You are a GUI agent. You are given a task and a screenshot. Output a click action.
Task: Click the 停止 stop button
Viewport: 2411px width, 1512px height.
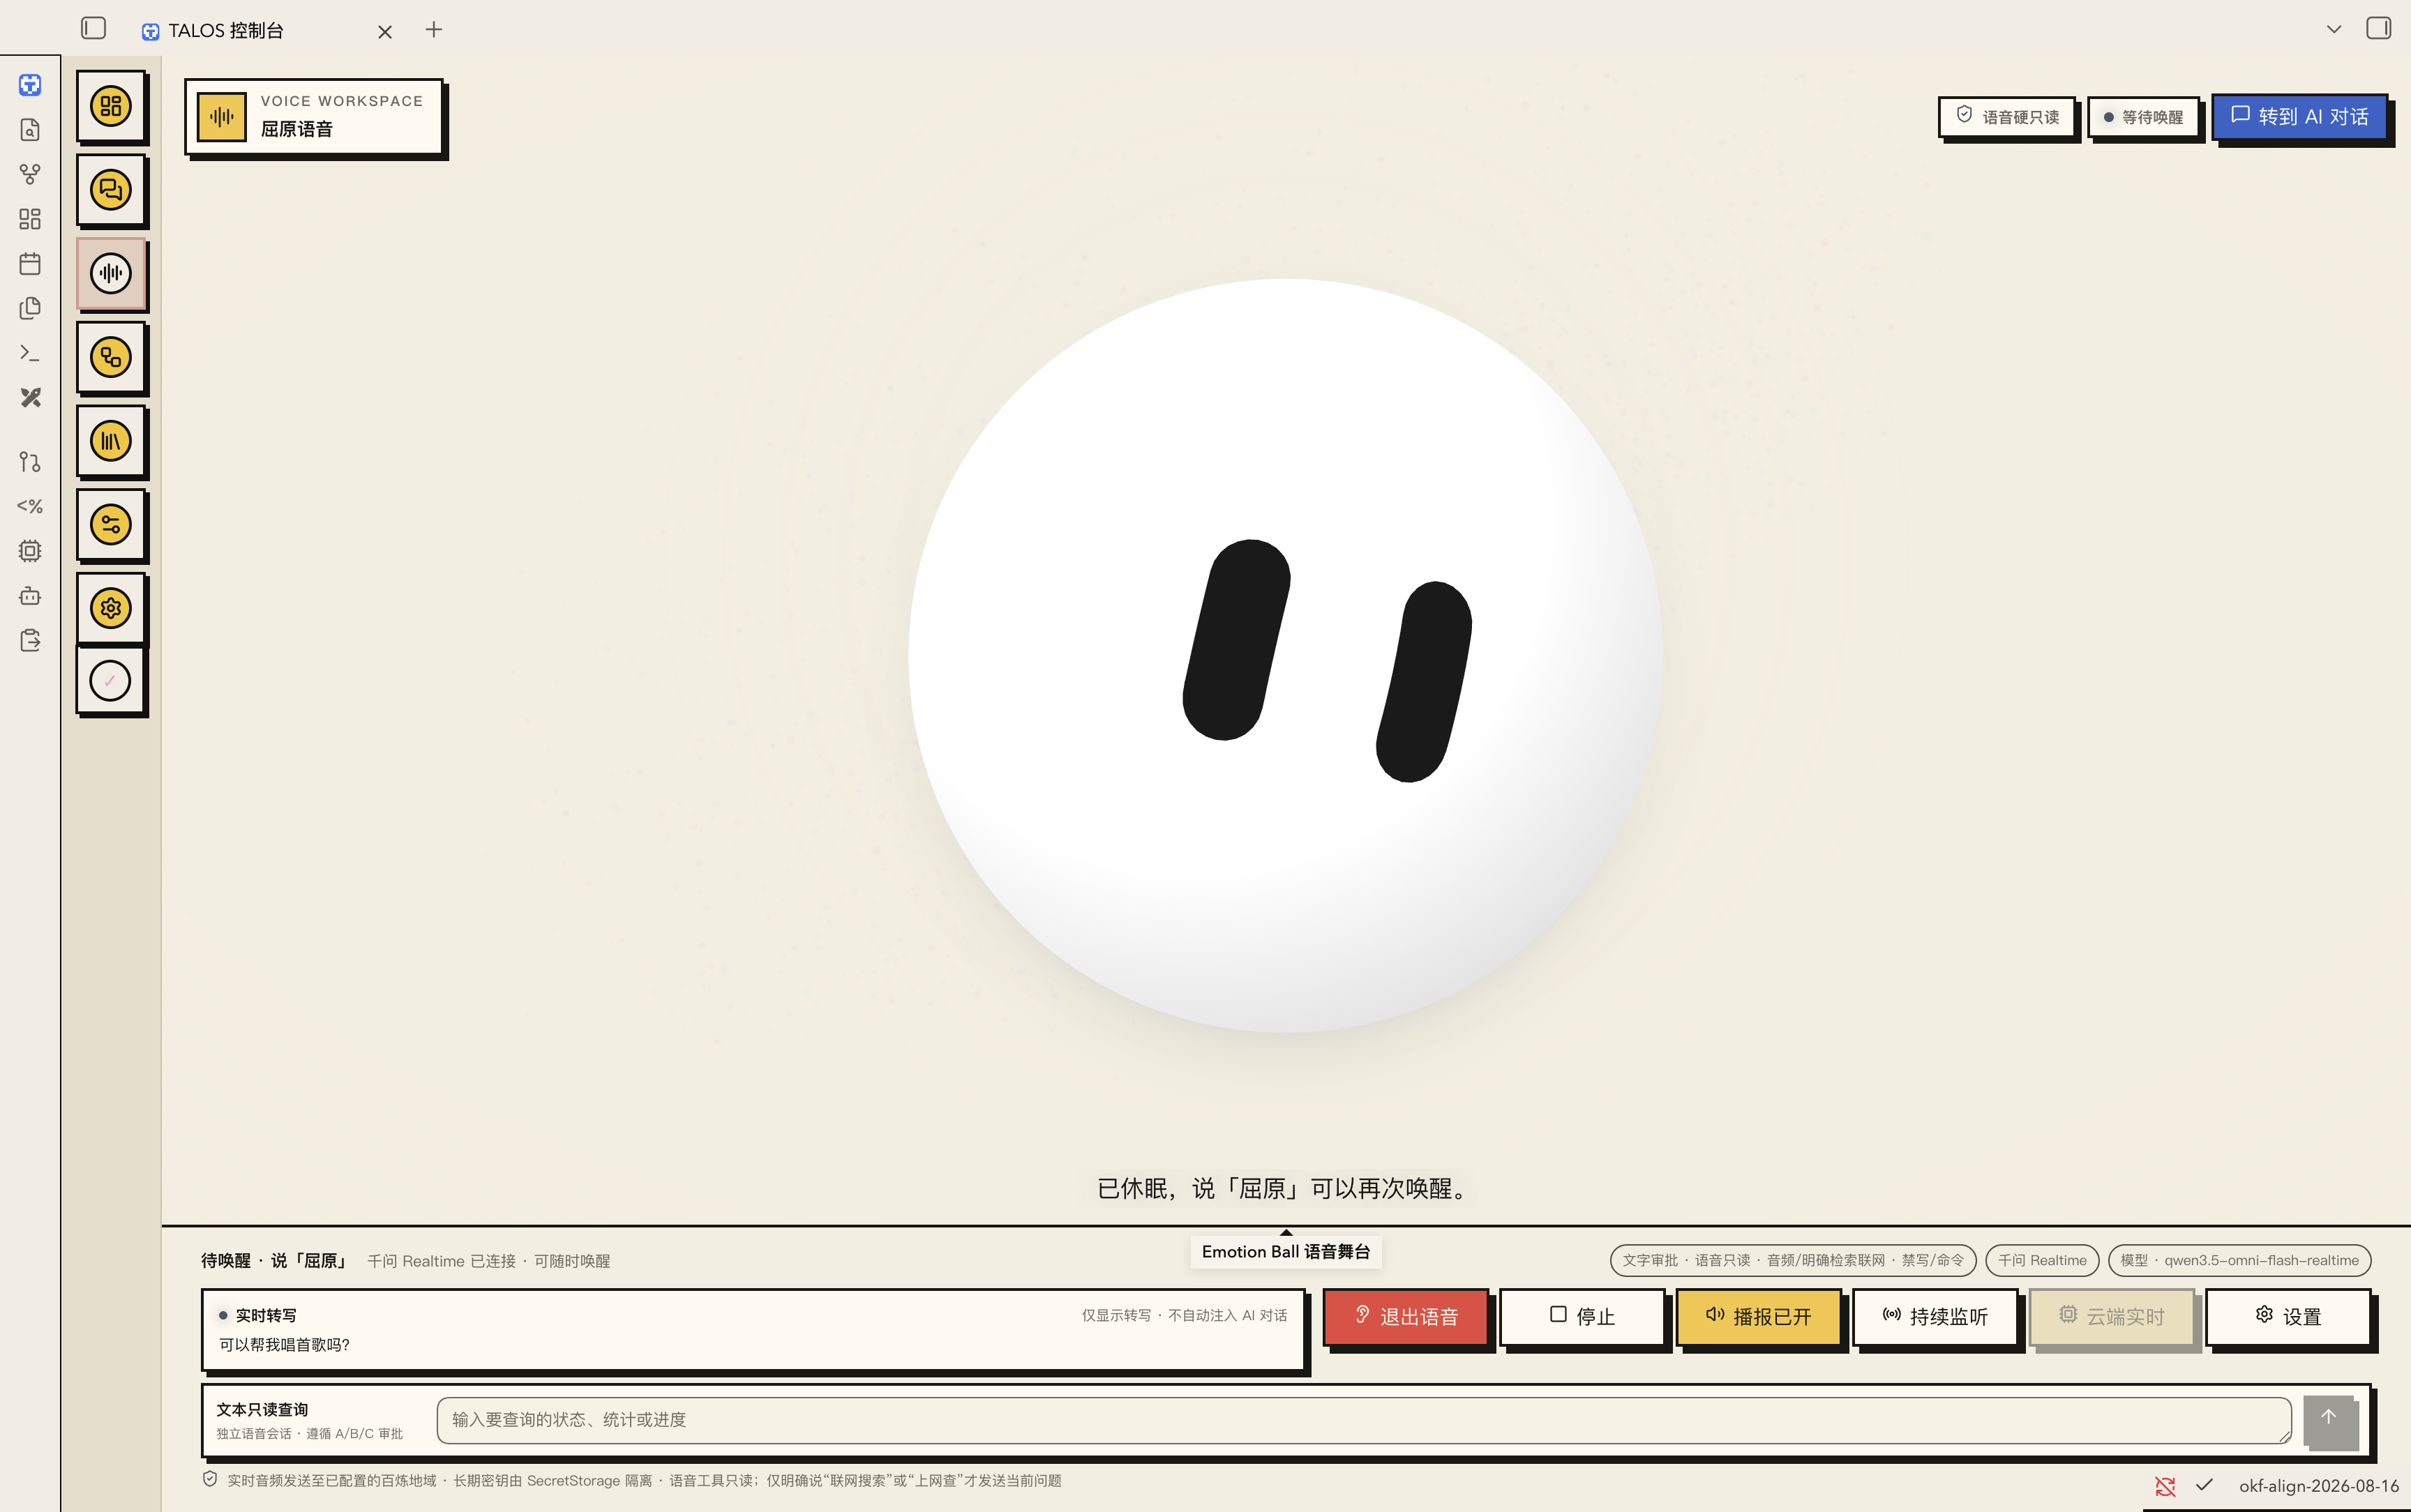pyautogui.click(x=1582, y=1316)
